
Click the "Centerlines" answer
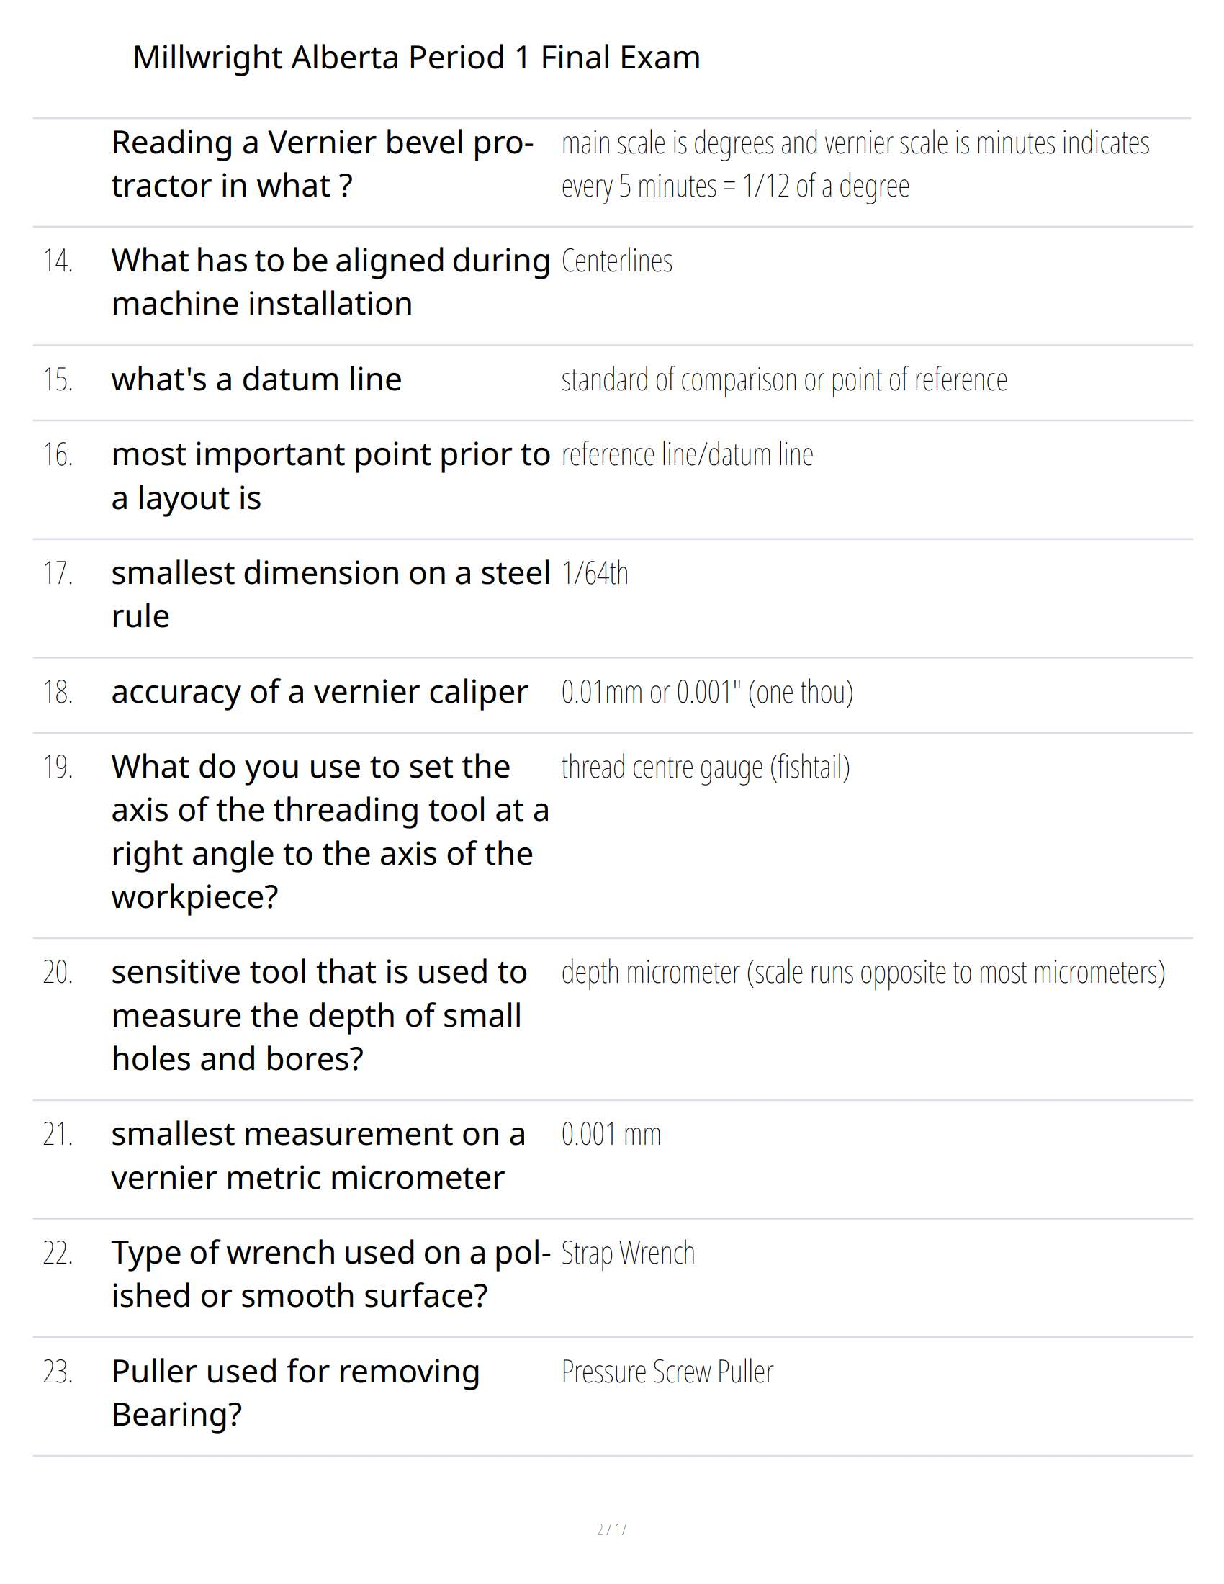pyautogui.click(x=617, y=261)
